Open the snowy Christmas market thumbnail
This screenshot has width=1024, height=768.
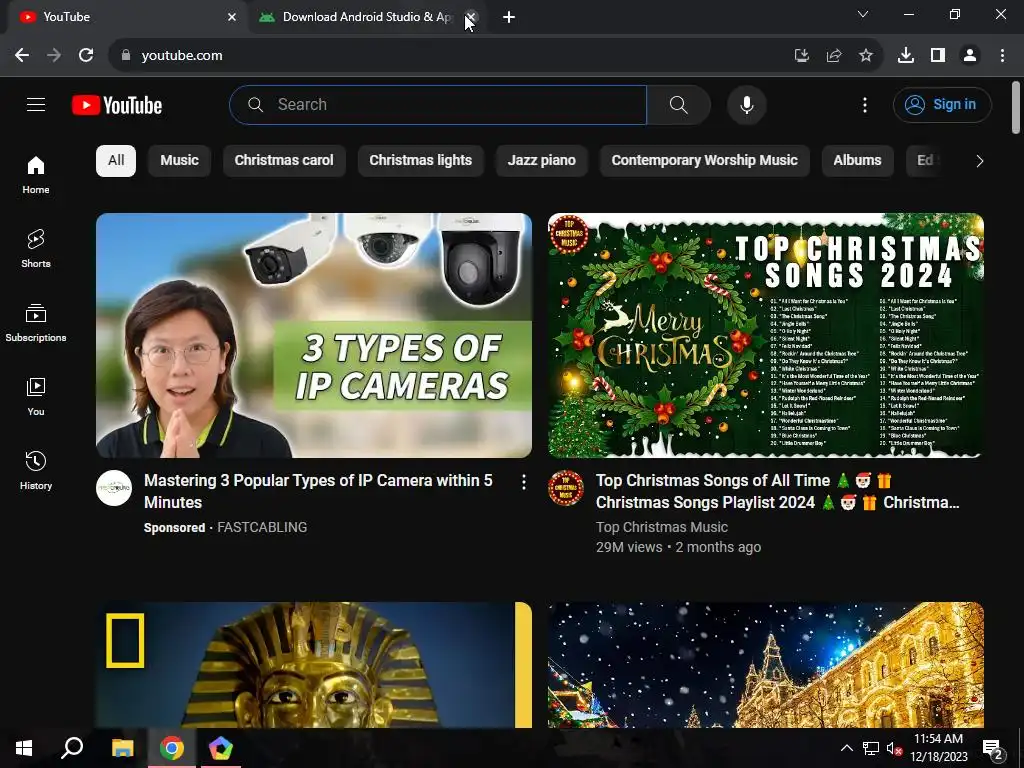click(766, 665)
